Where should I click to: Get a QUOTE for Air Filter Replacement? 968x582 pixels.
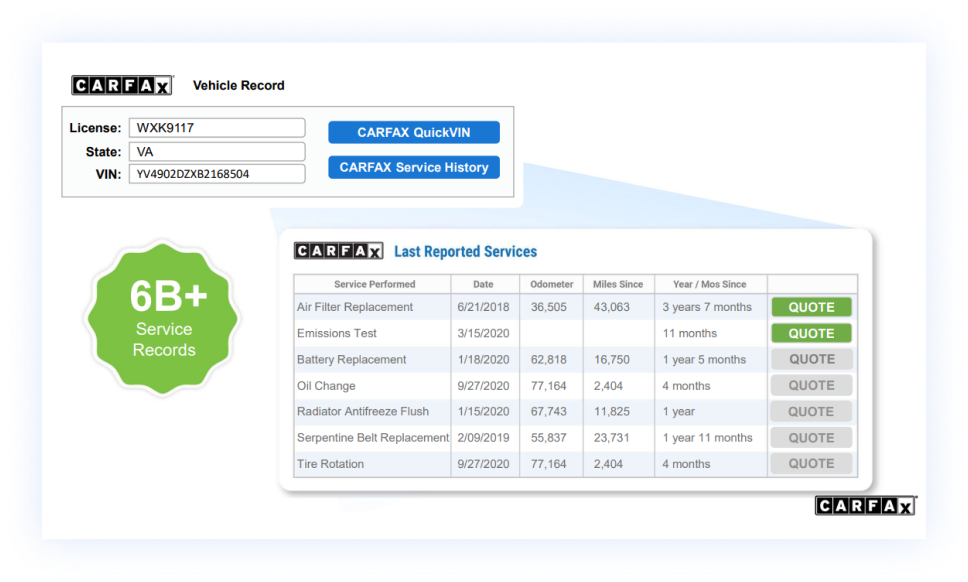point(811,307)
